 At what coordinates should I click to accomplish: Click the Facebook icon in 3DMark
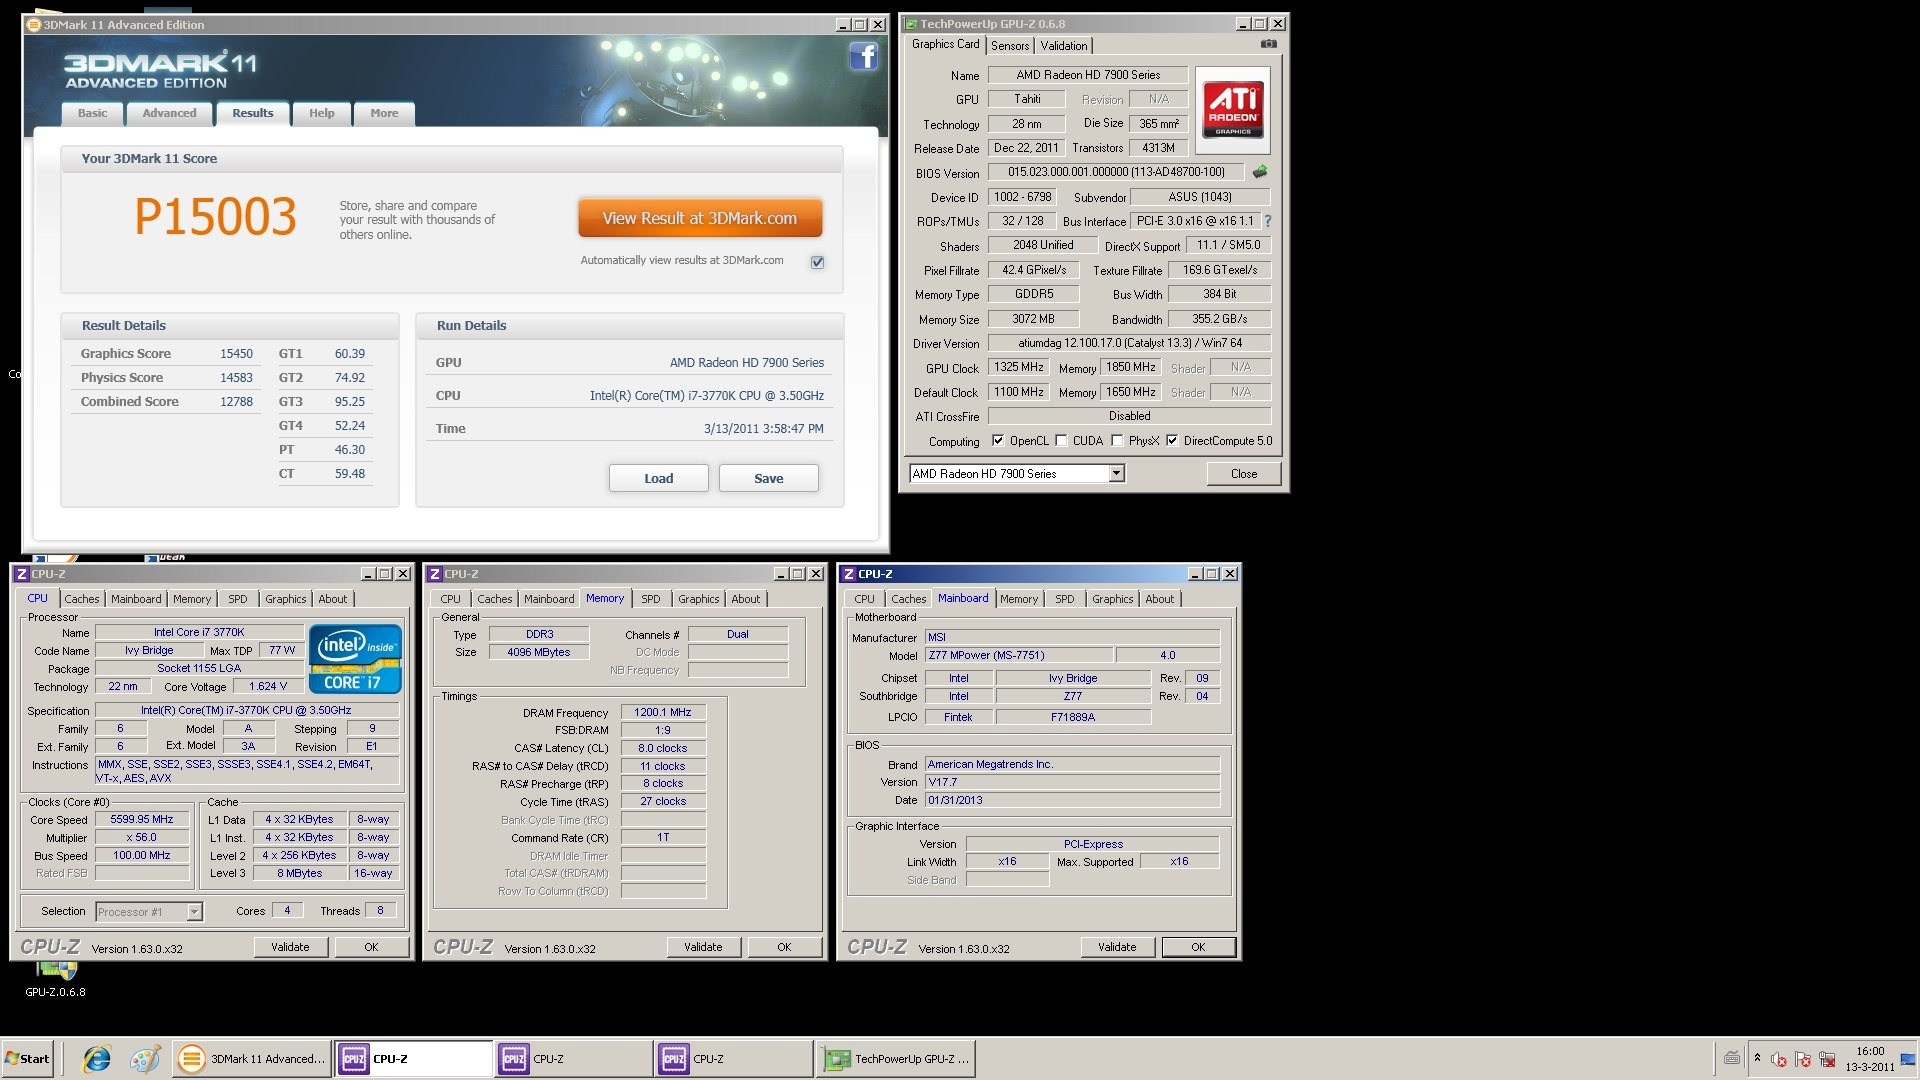(x=863, y=56)
